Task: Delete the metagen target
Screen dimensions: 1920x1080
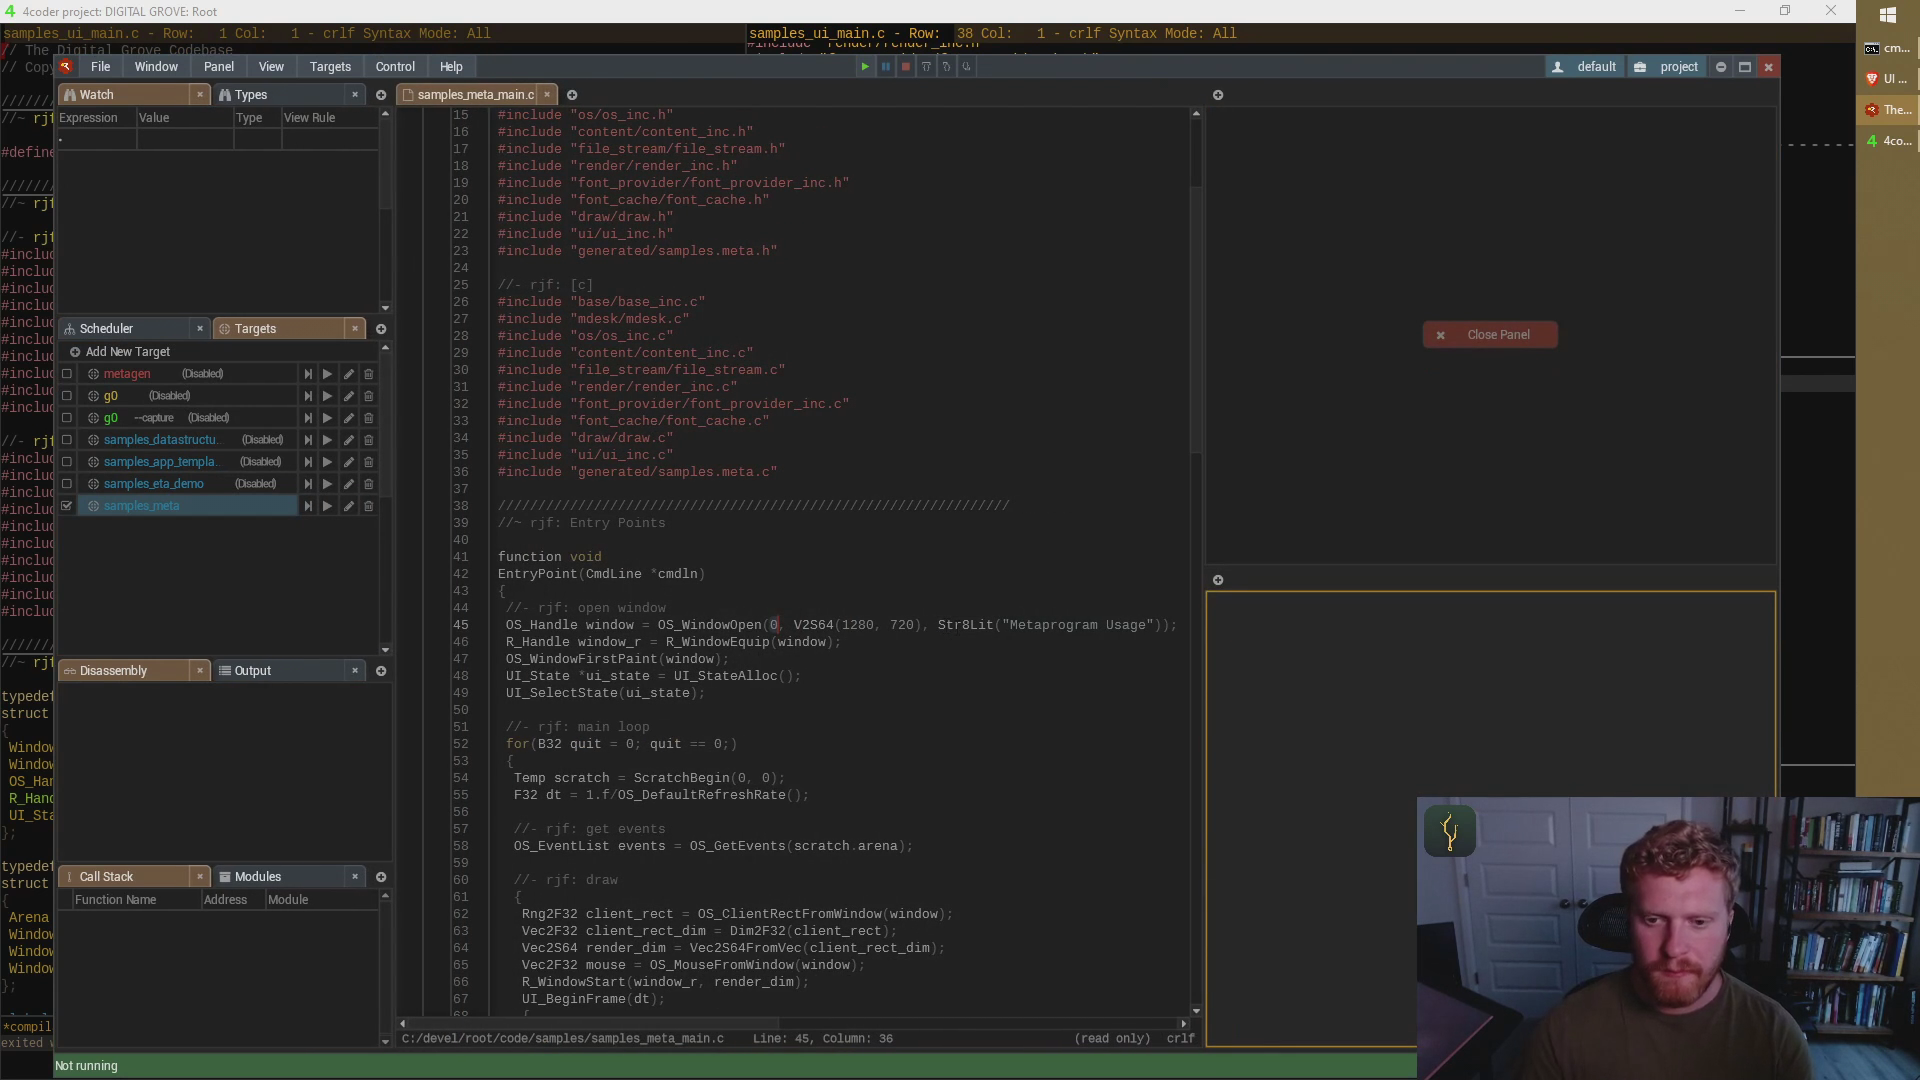Action: 368,374
